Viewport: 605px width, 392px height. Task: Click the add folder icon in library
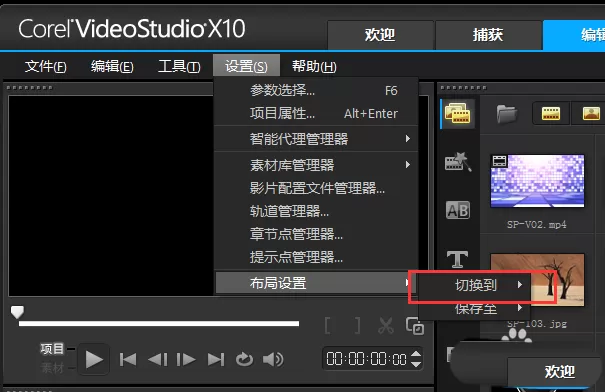507,113
